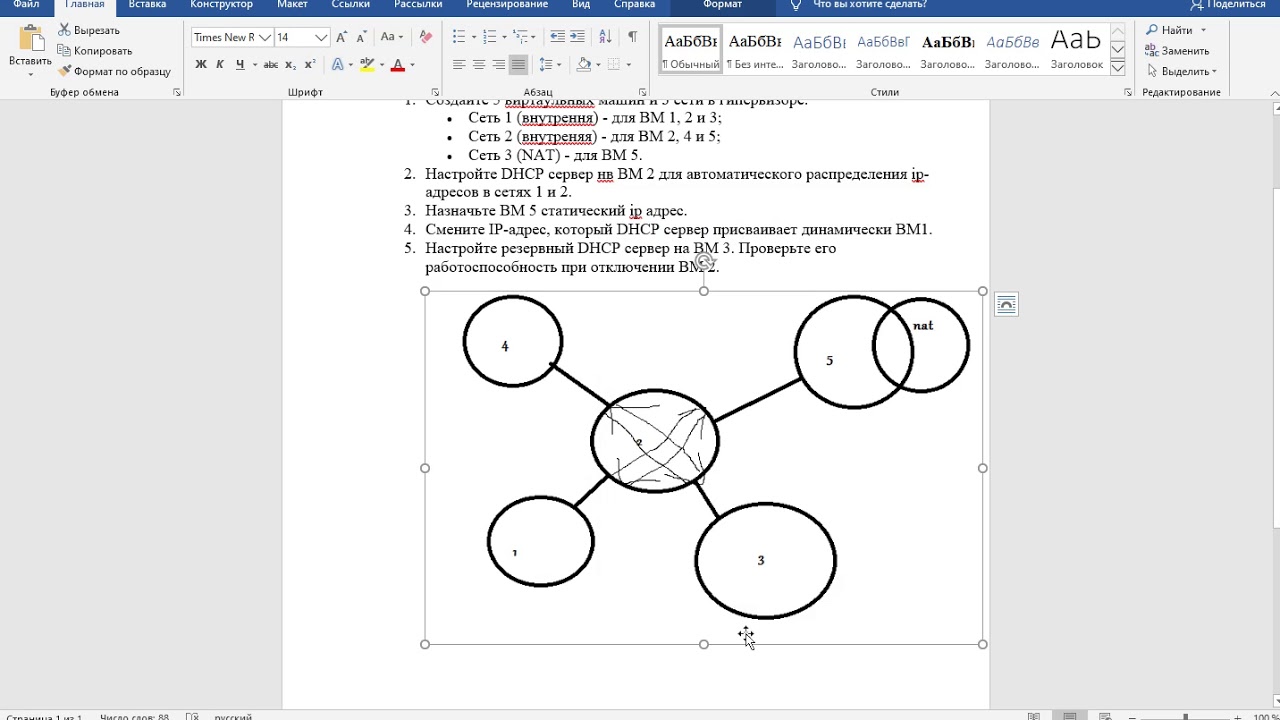Open the font size 14 dropdown
Screen dimensions: 1280x720
tap(321, 37)
